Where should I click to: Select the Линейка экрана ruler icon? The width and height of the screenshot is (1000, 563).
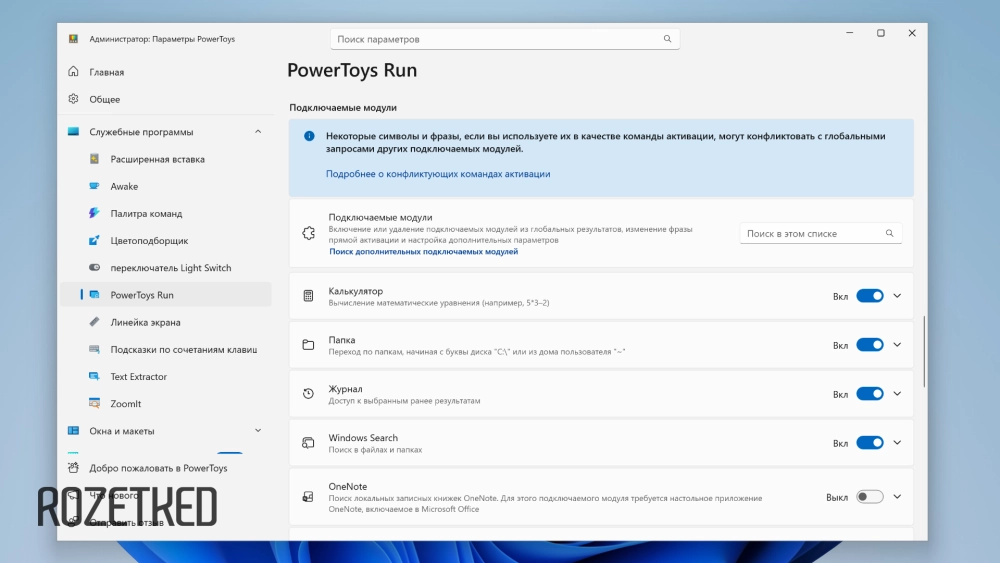pyautogui.click(x=94, y=322)
